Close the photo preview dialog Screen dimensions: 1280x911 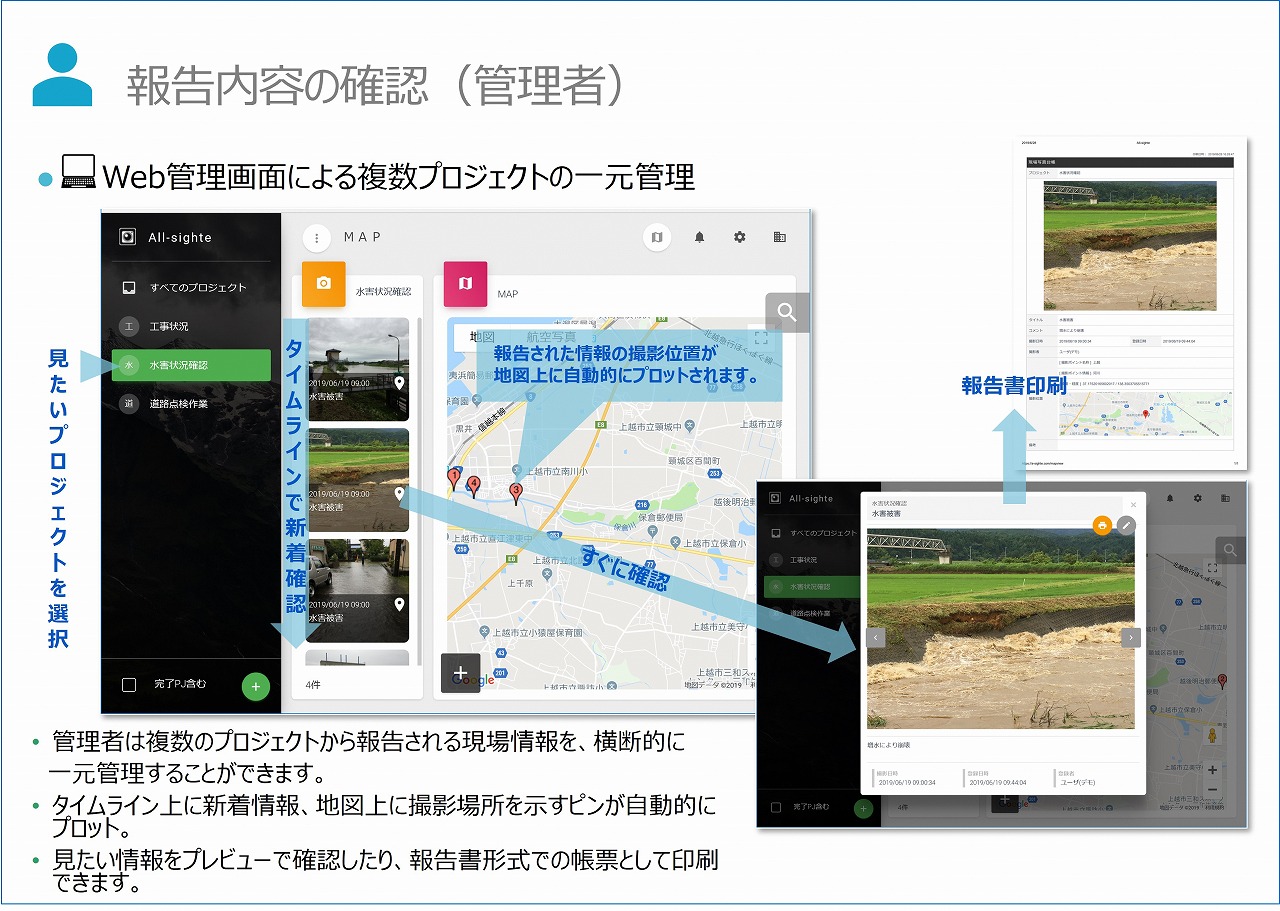tap(1133, 505)
